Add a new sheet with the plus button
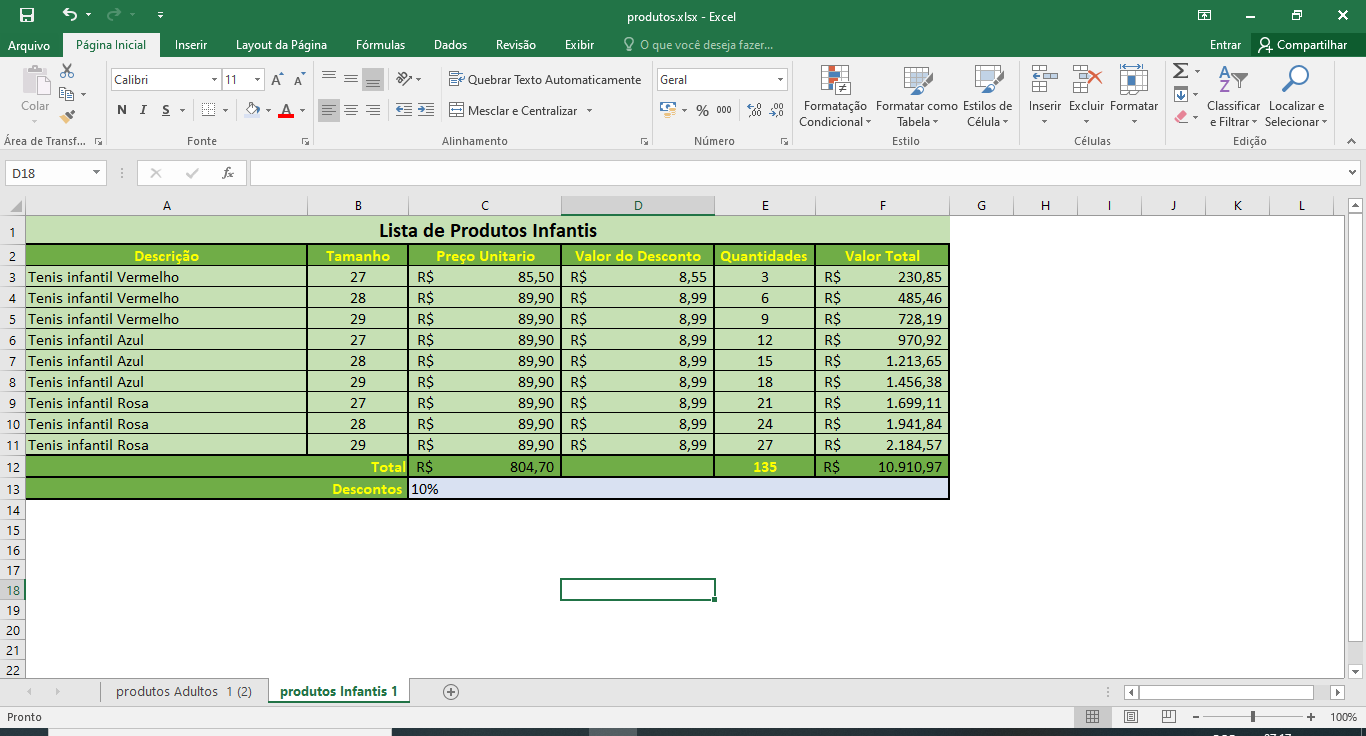 (x=451, y=691)
